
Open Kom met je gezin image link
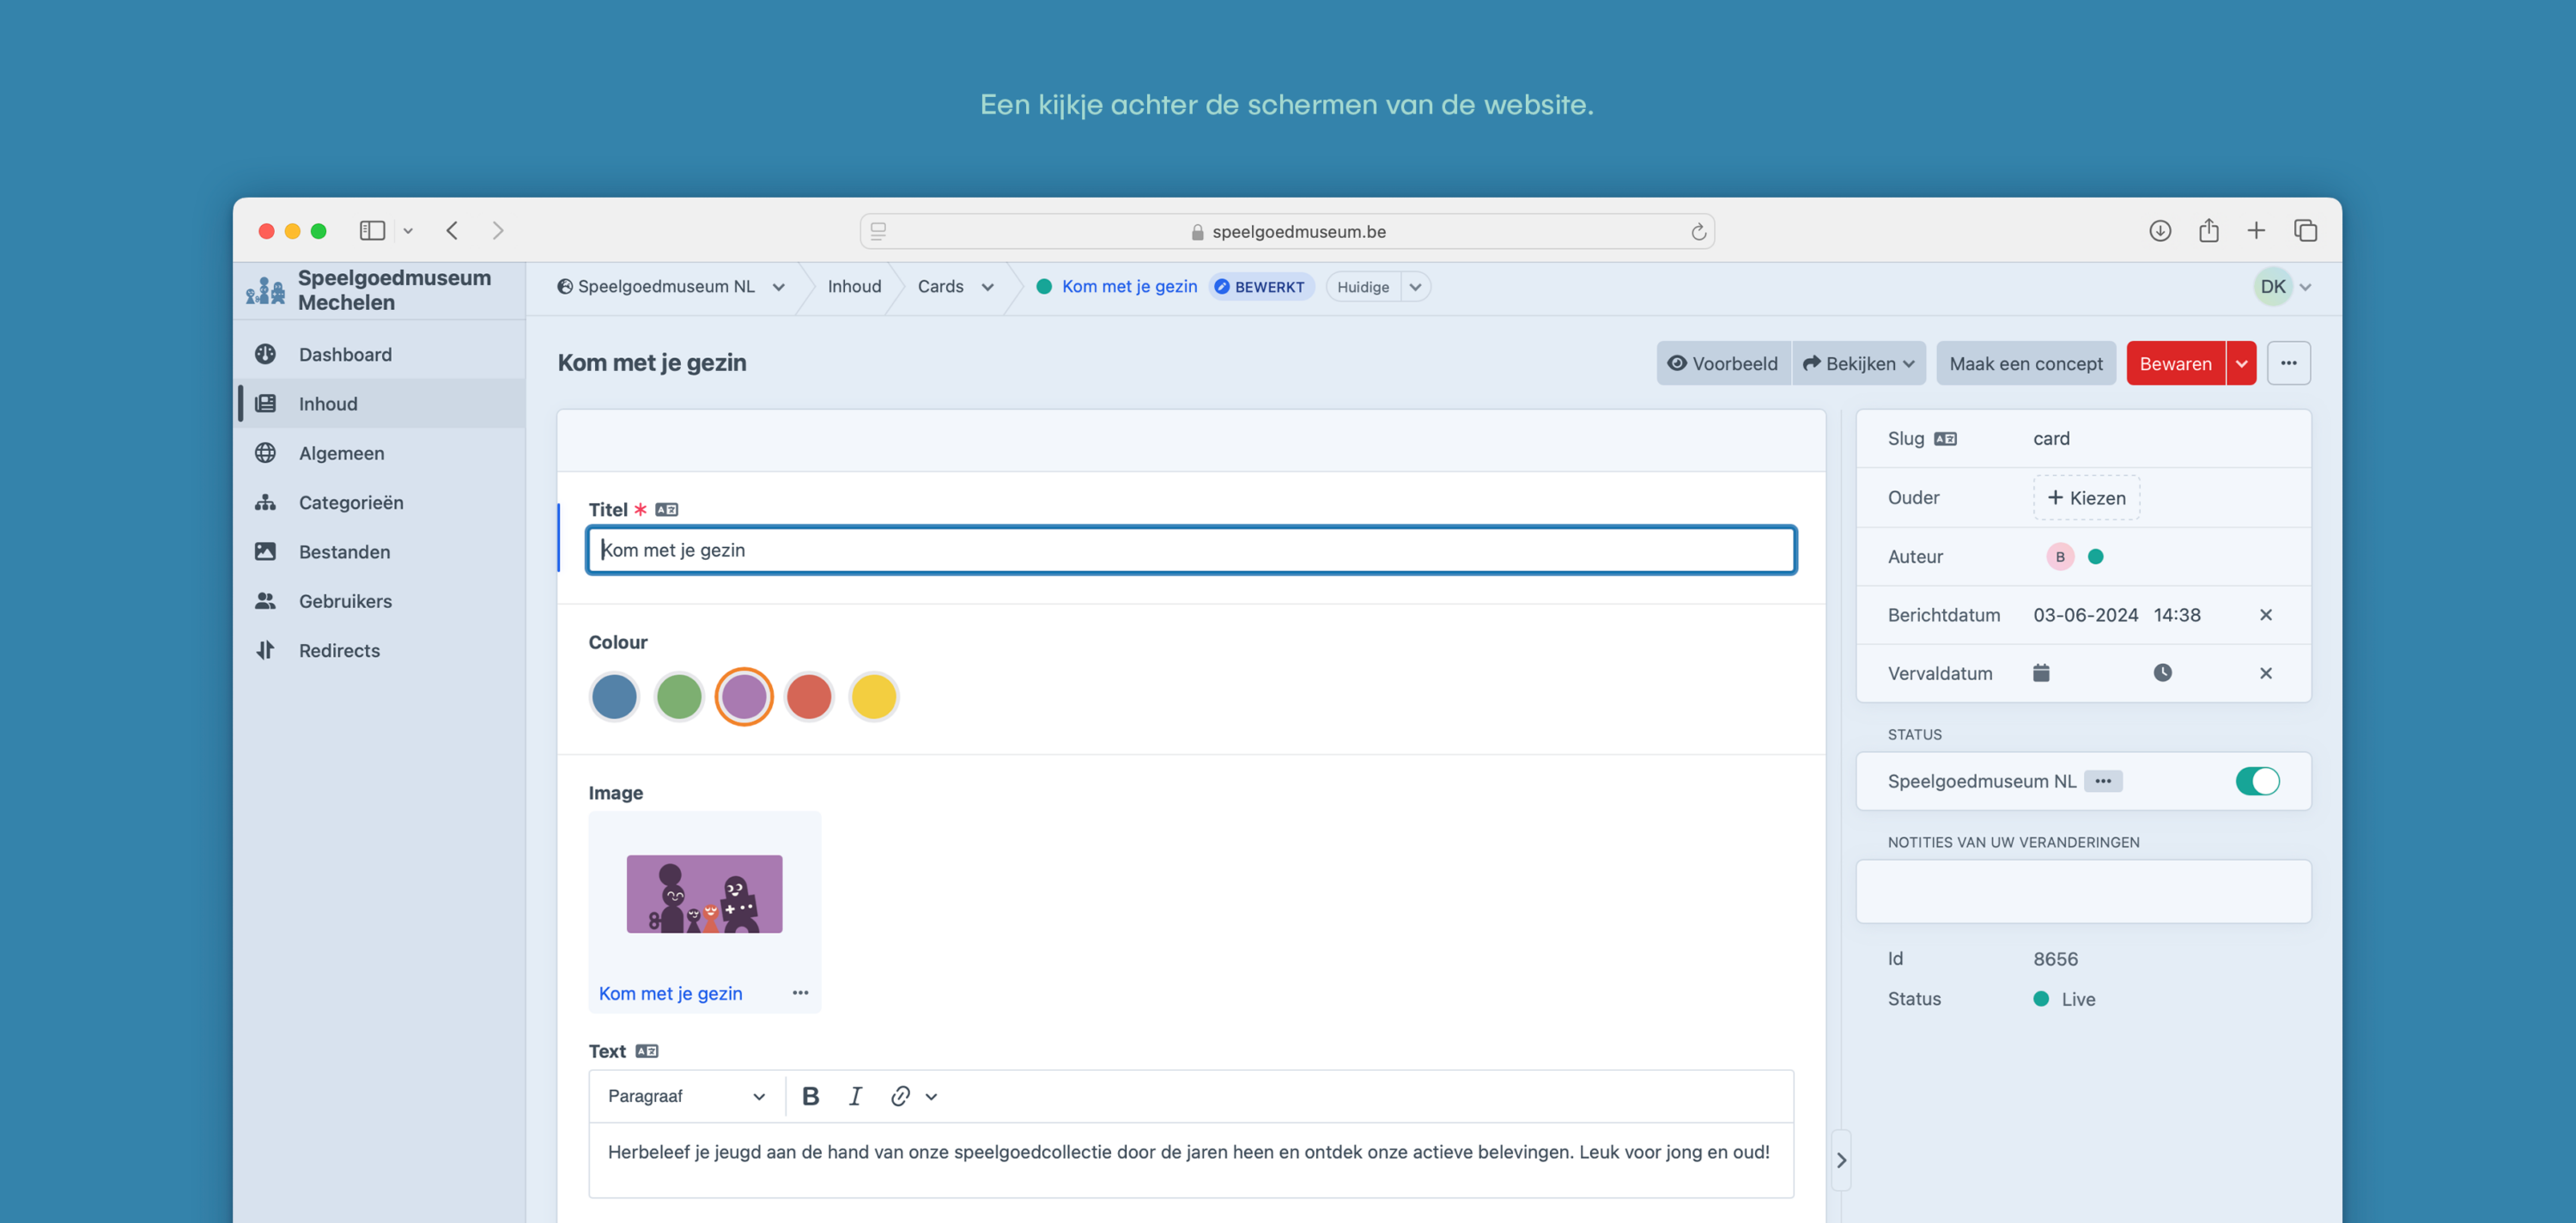point(670,993)
